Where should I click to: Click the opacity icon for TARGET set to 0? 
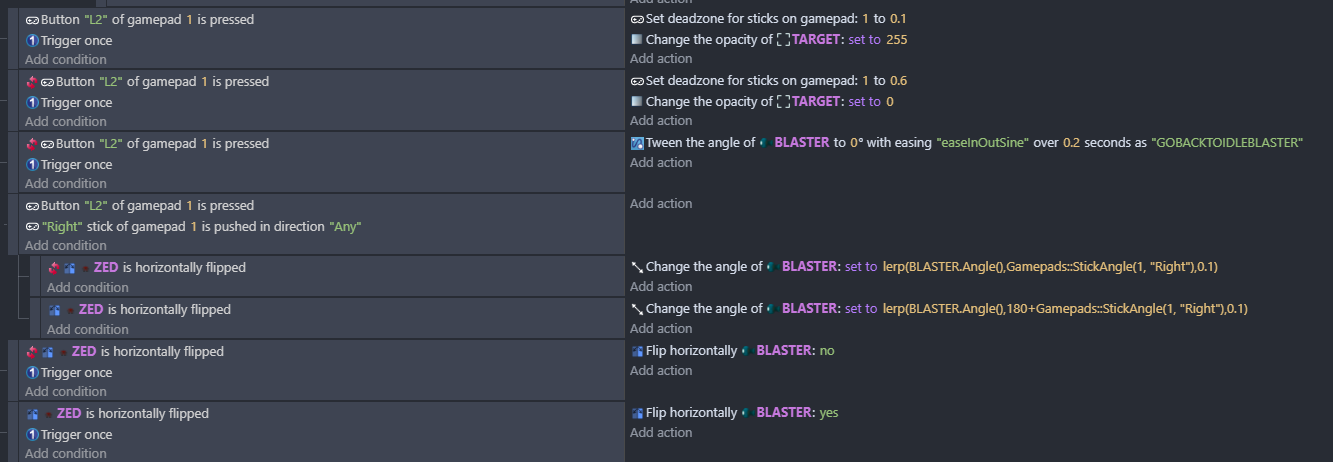point(637,102)
